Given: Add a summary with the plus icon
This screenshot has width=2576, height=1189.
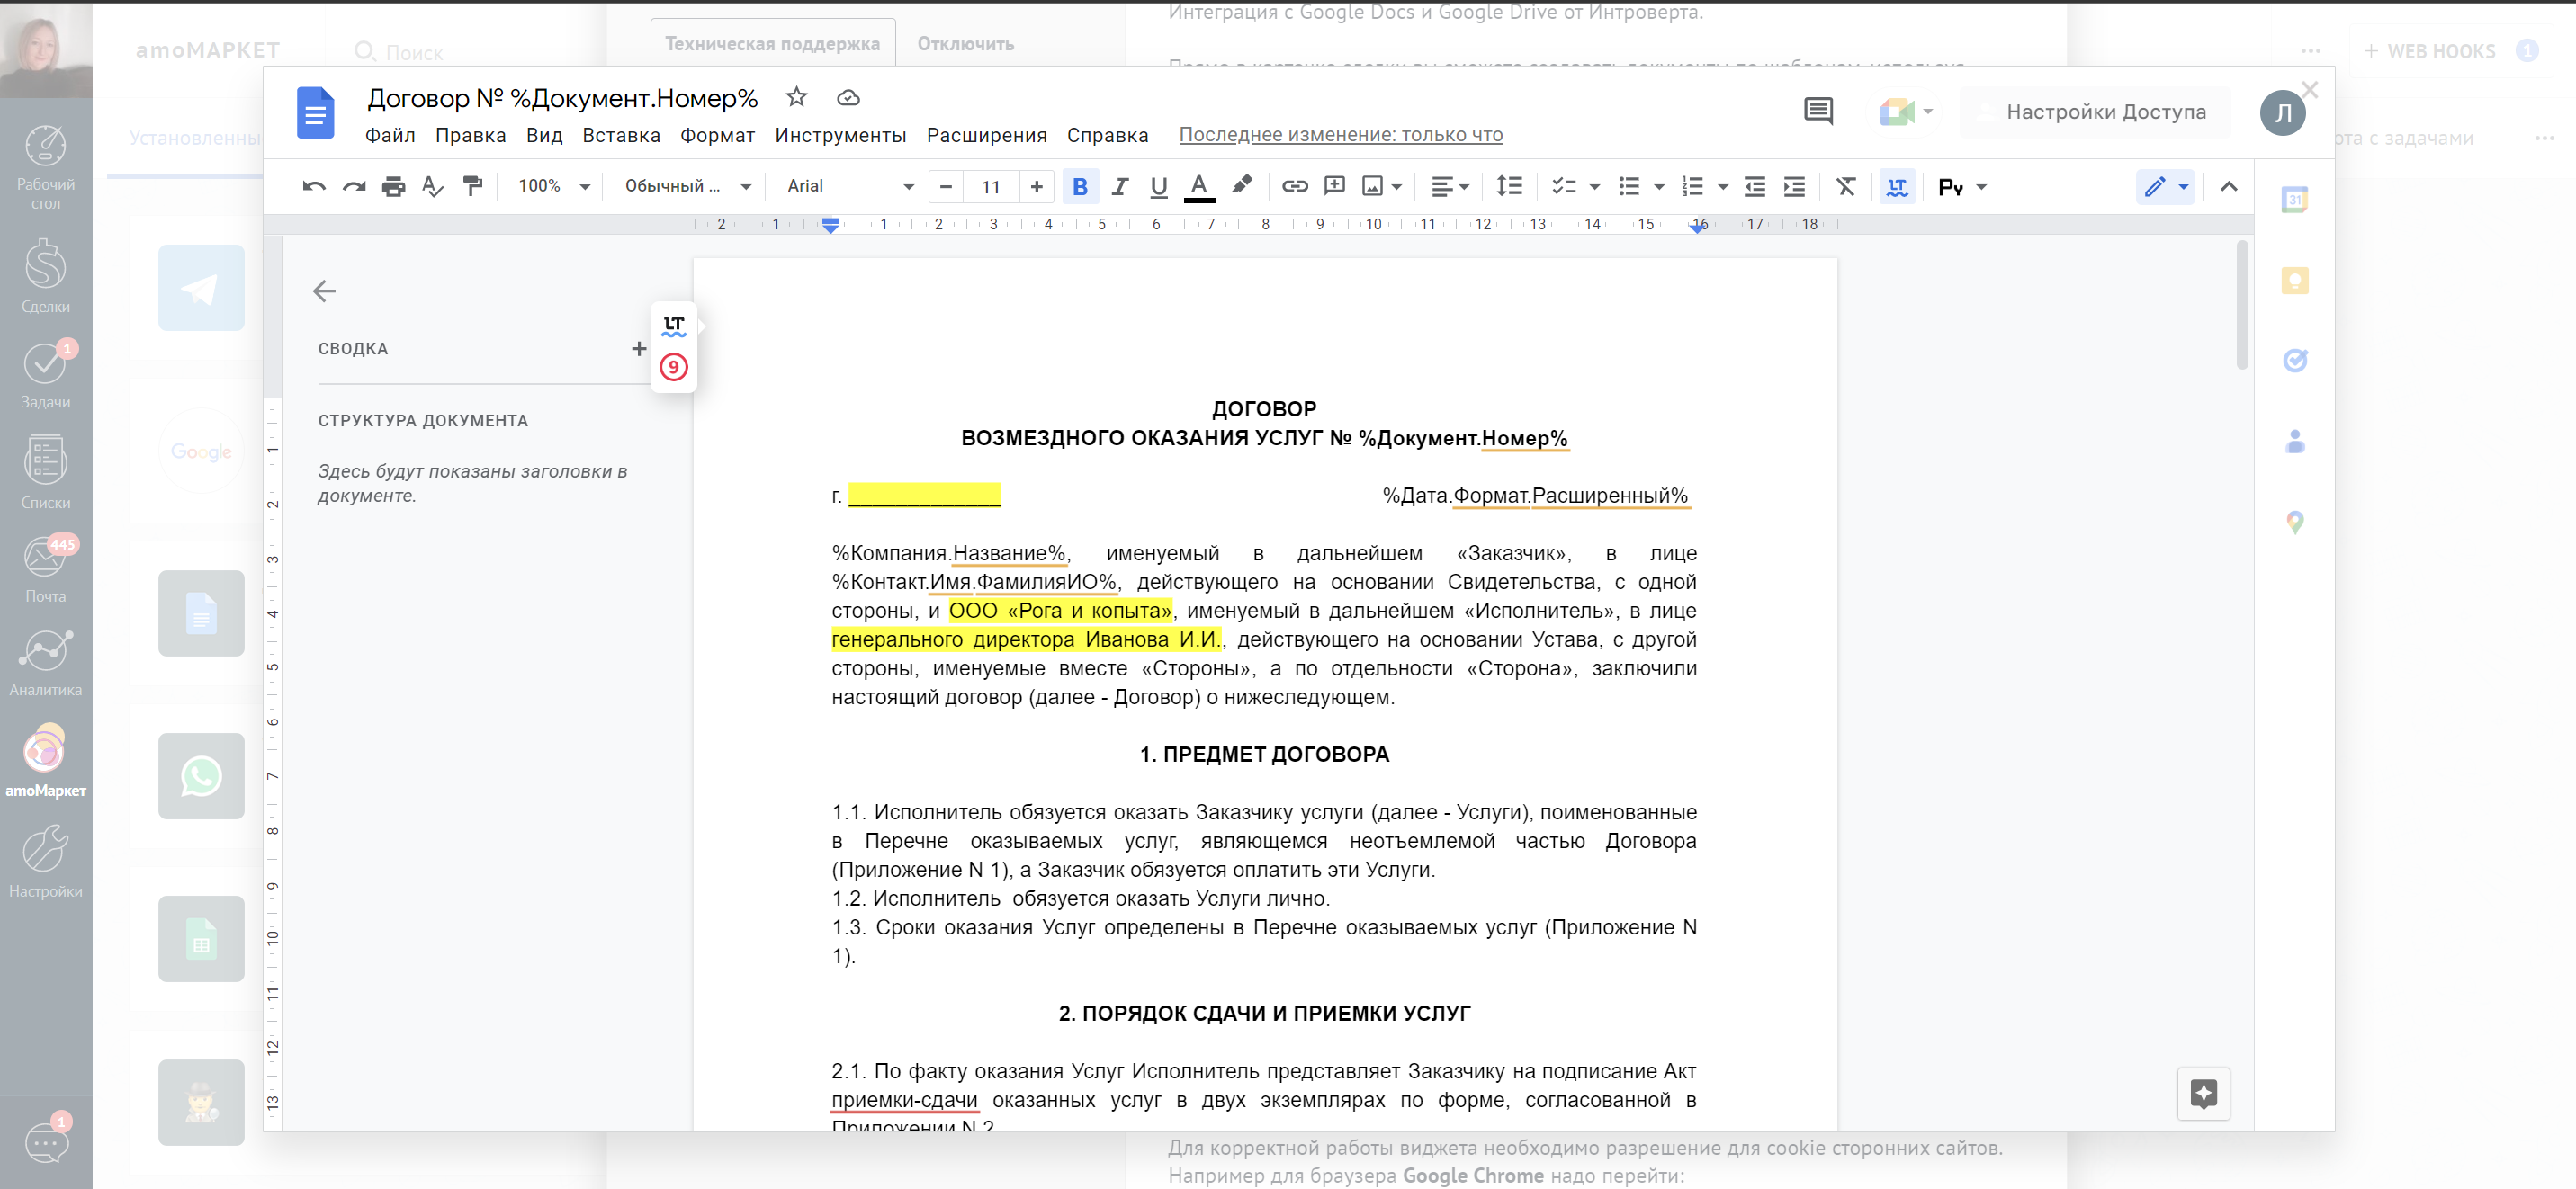Looking at the screenshot, I should click(639, 349).
